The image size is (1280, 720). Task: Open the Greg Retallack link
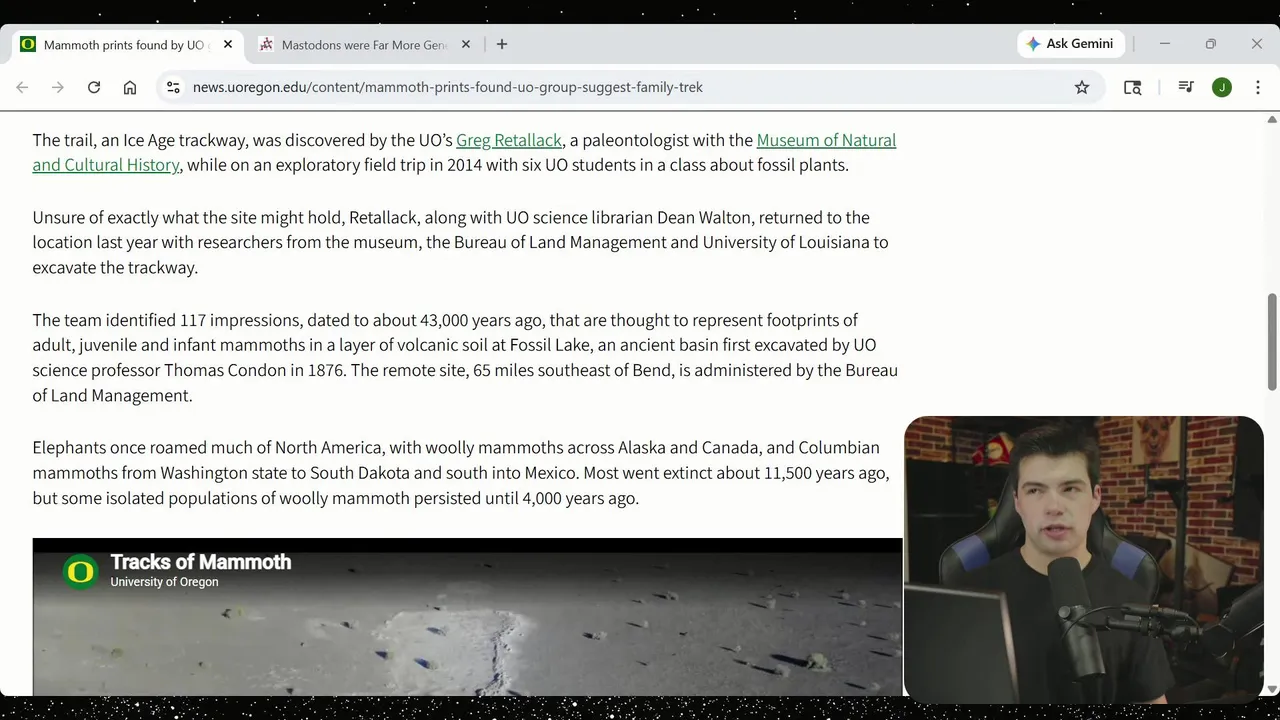tap(509, 140)
